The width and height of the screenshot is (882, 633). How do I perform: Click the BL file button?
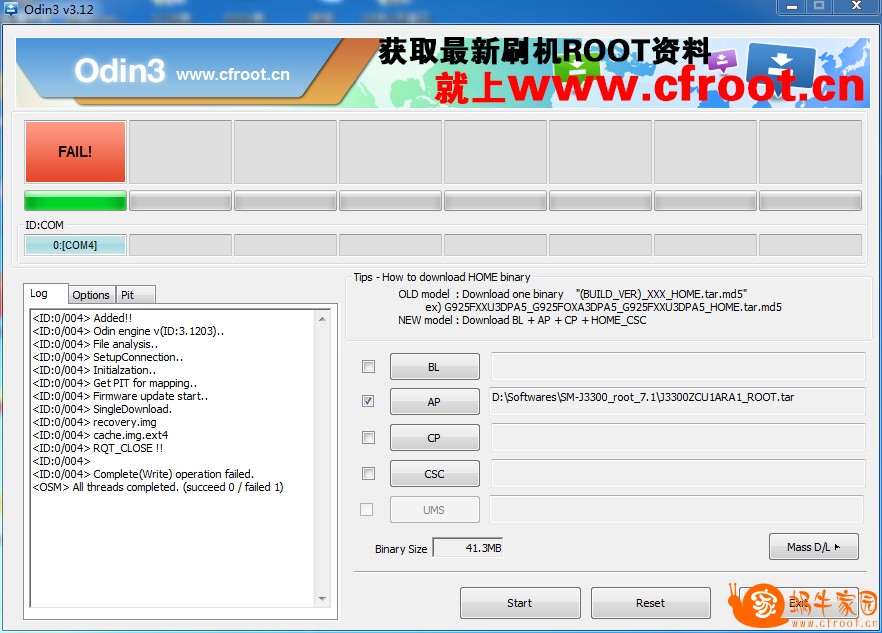(435, 367)
